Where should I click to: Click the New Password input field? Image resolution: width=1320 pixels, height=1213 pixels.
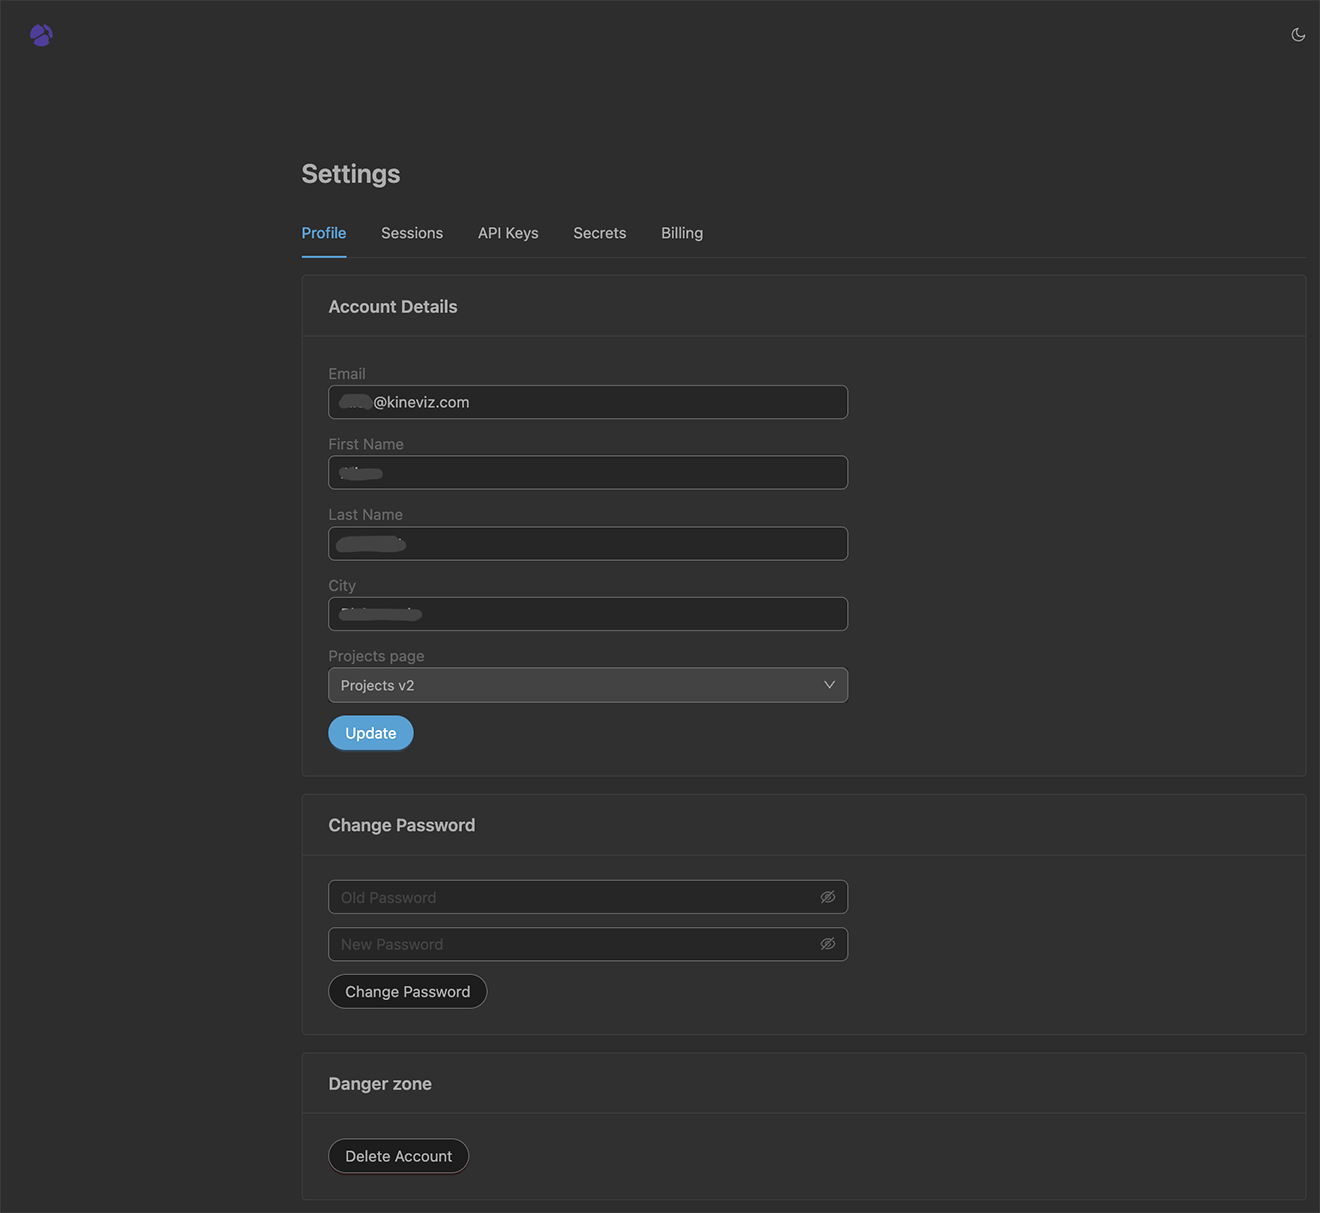[x=588, y=944]
